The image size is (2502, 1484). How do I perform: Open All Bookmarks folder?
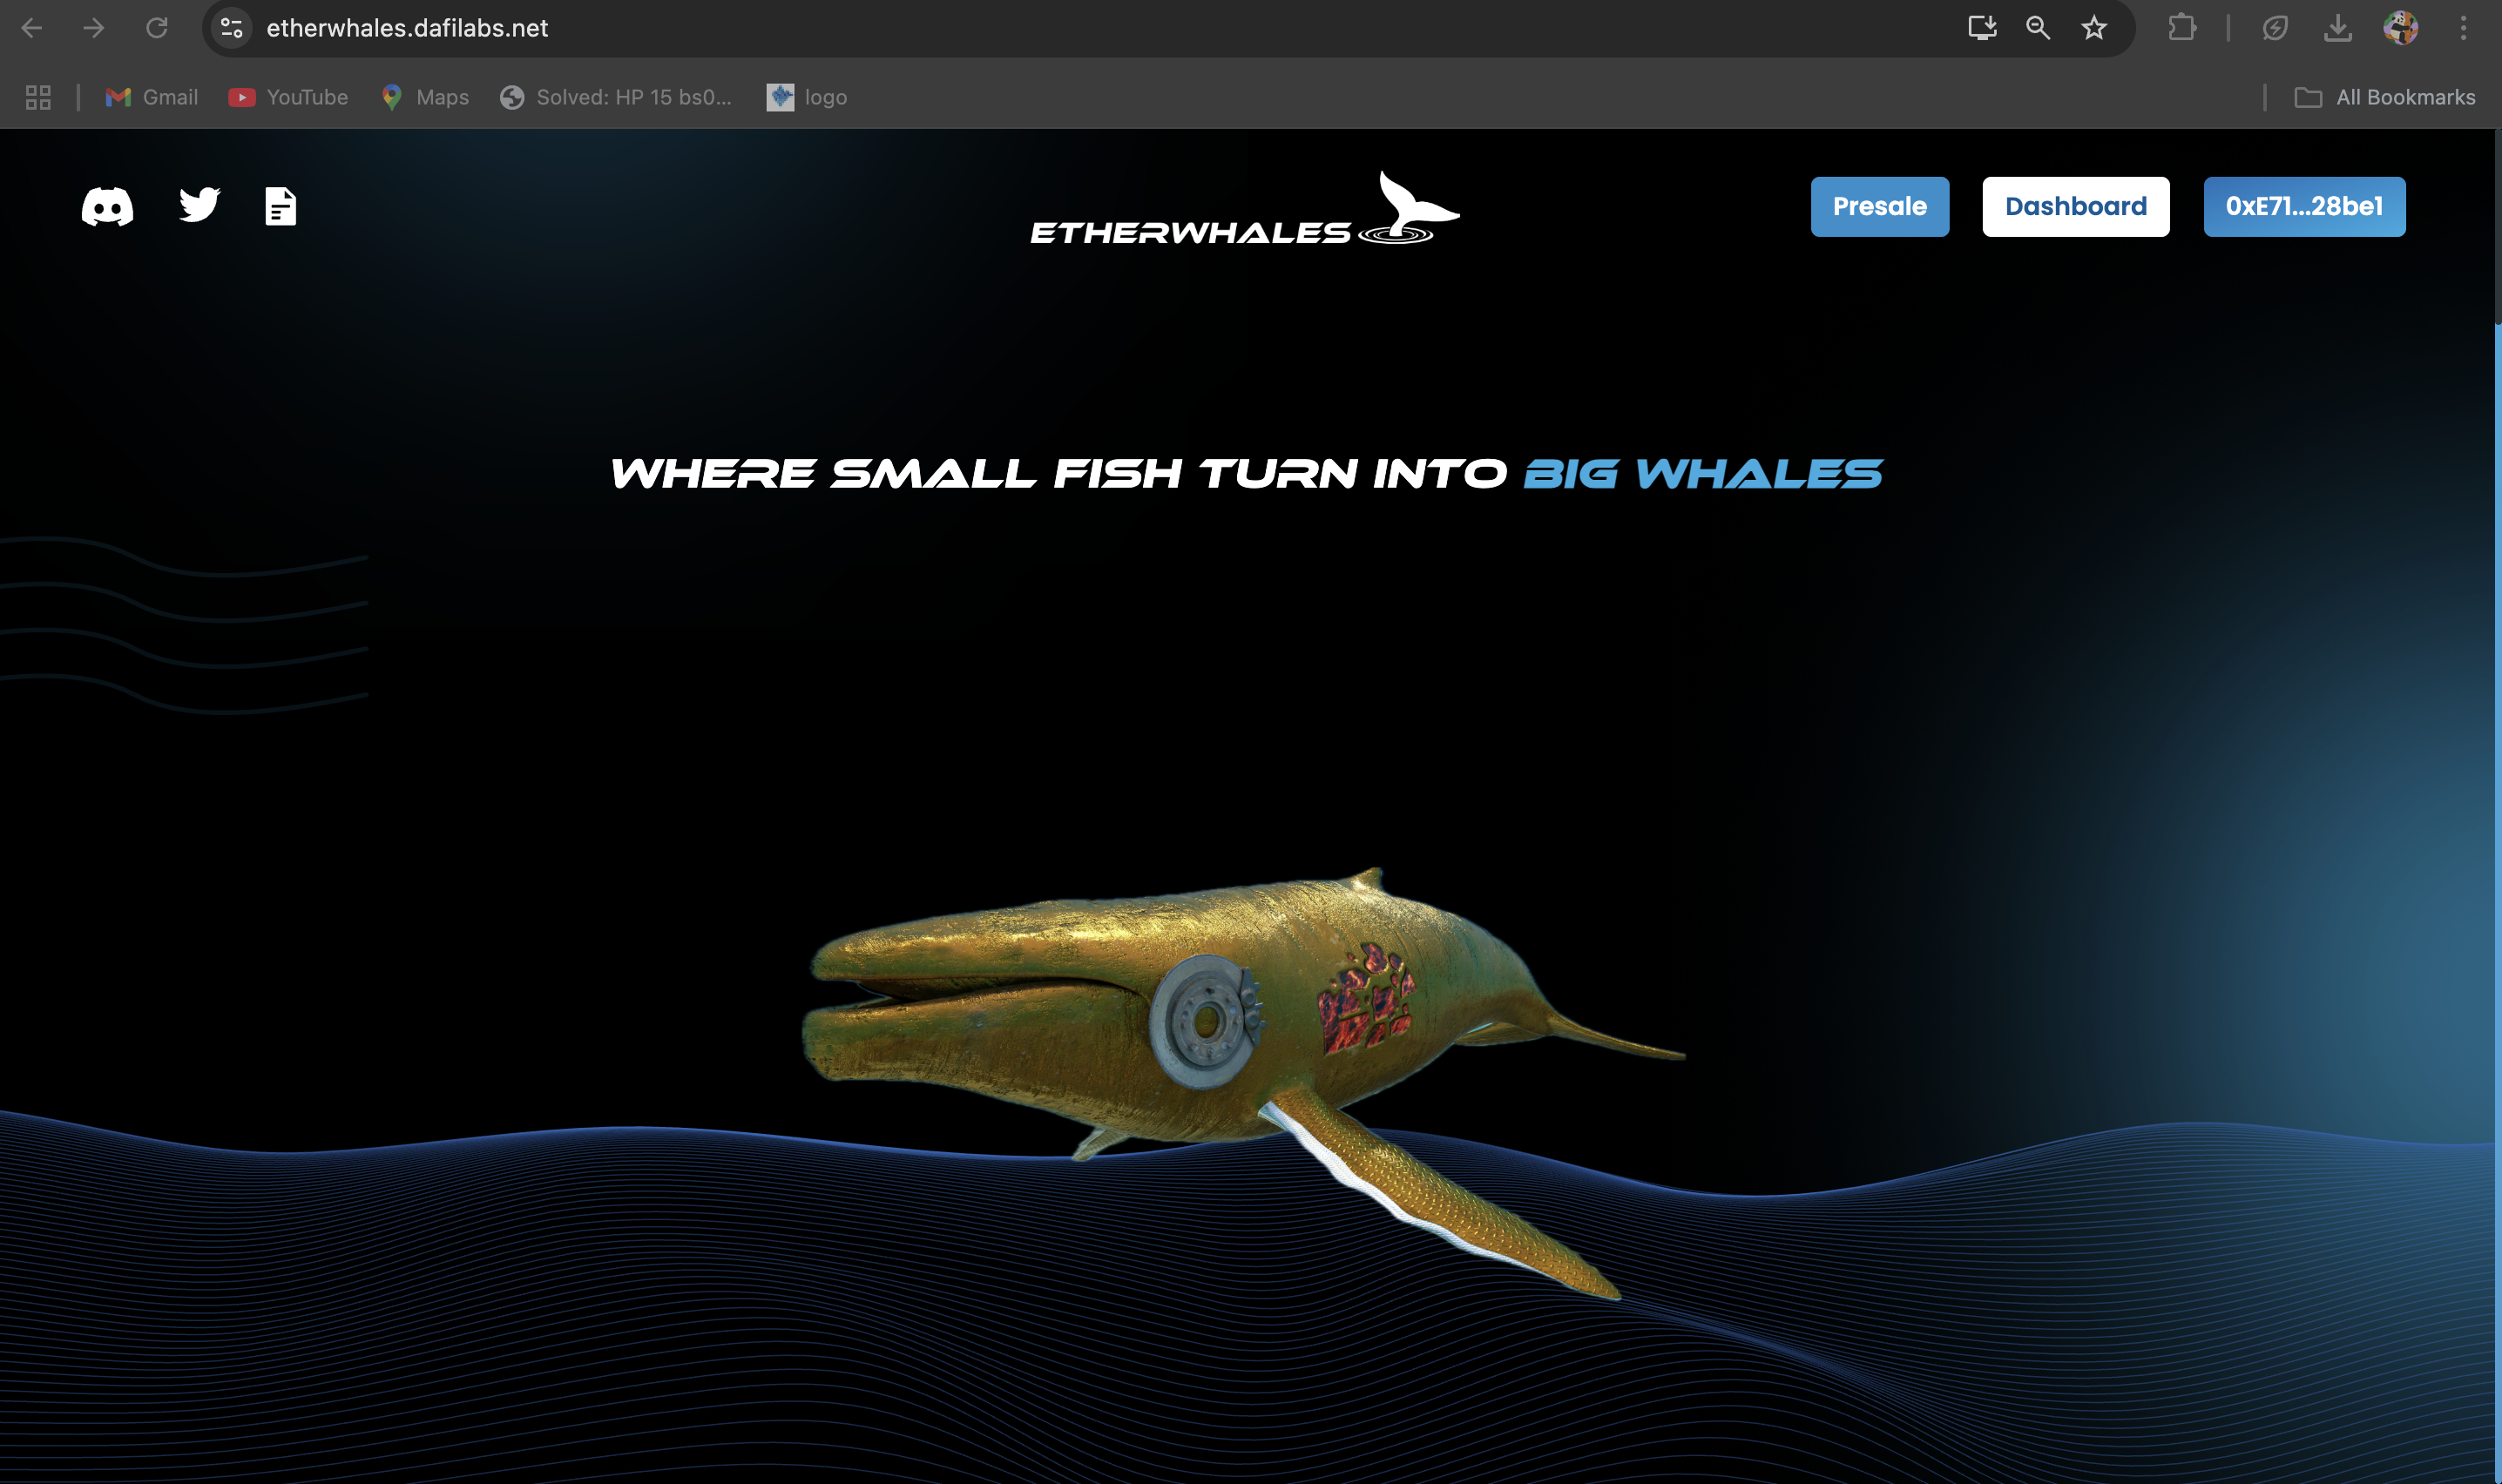[x=2384, y=97]
